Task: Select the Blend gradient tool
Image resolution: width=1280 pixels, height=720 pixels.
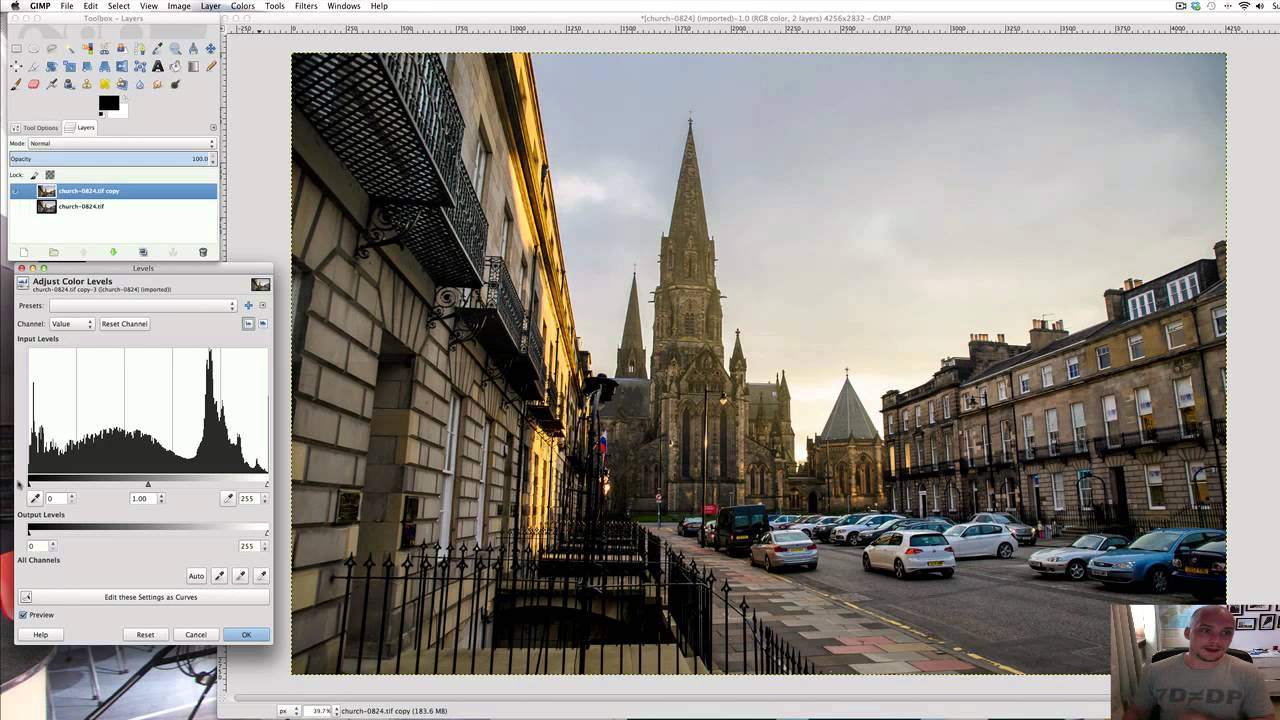Action: [193, 66]
